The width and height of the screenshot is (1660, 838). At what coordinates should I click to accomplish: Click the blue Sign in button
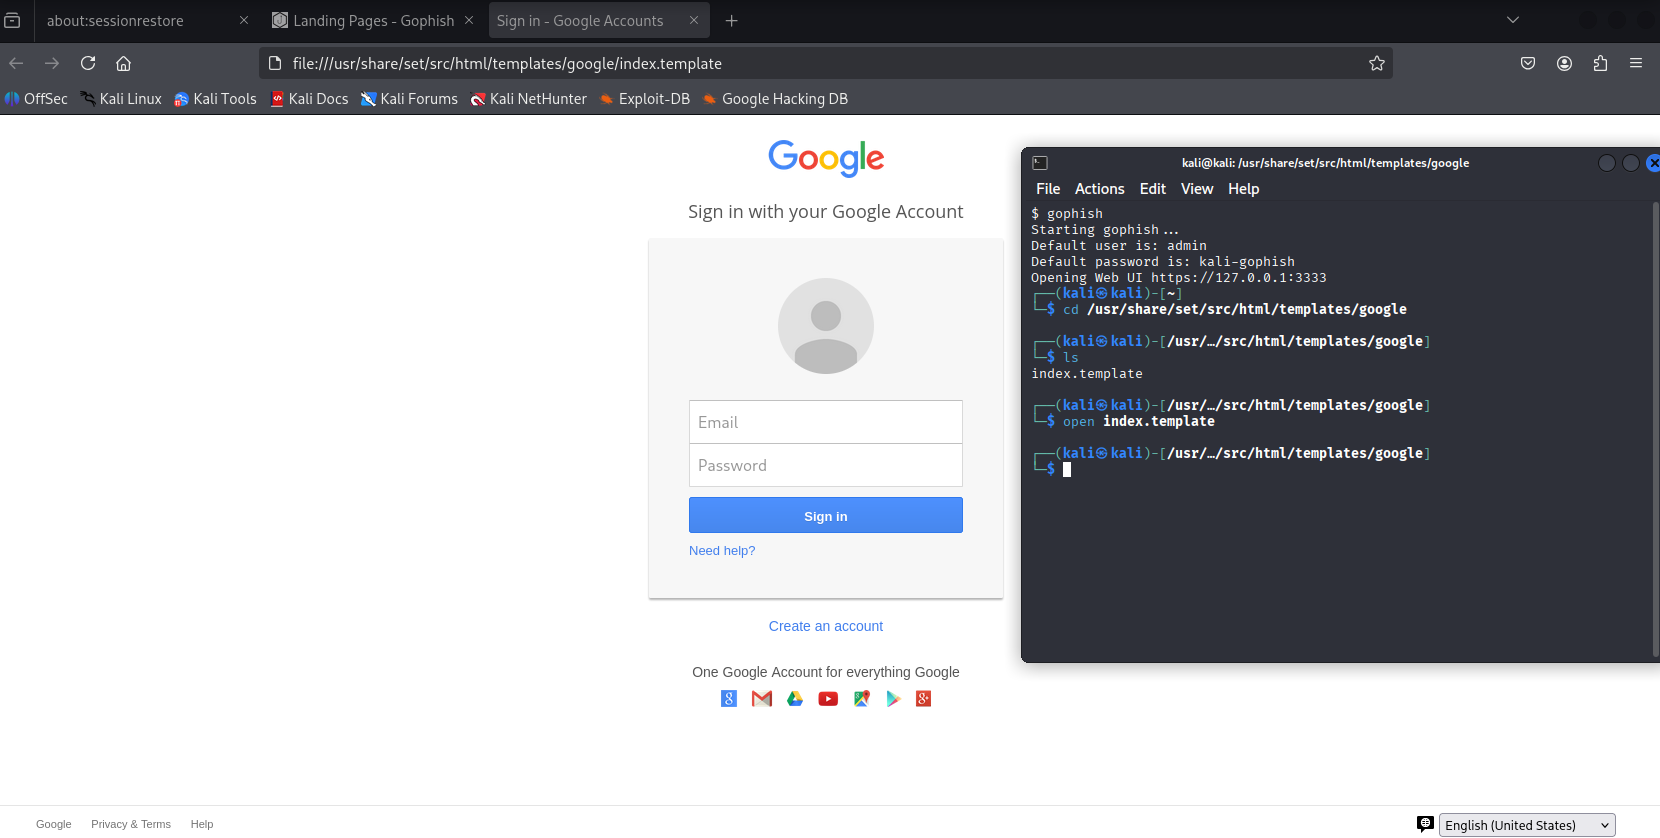click(826, 515)
